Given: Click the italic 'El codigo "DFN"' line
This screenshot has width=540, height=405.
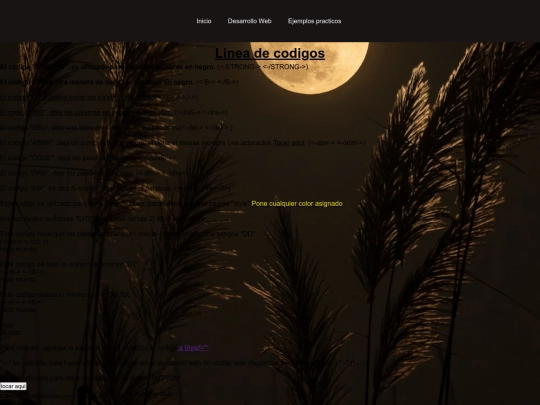Looking at the screenshot, I should [94, 173].
